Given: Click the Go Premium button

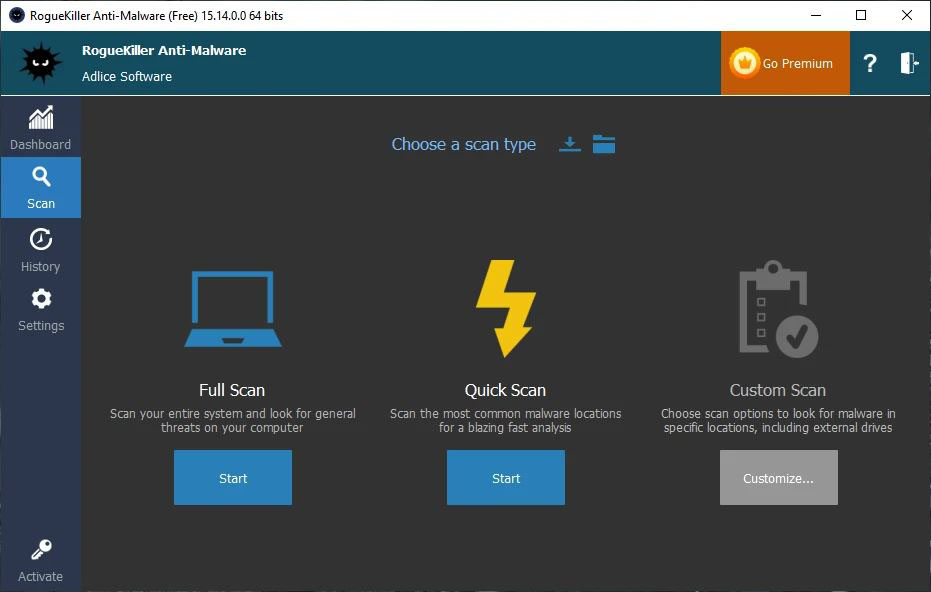Looking at the screenshot, I should [x=785, y=63].
